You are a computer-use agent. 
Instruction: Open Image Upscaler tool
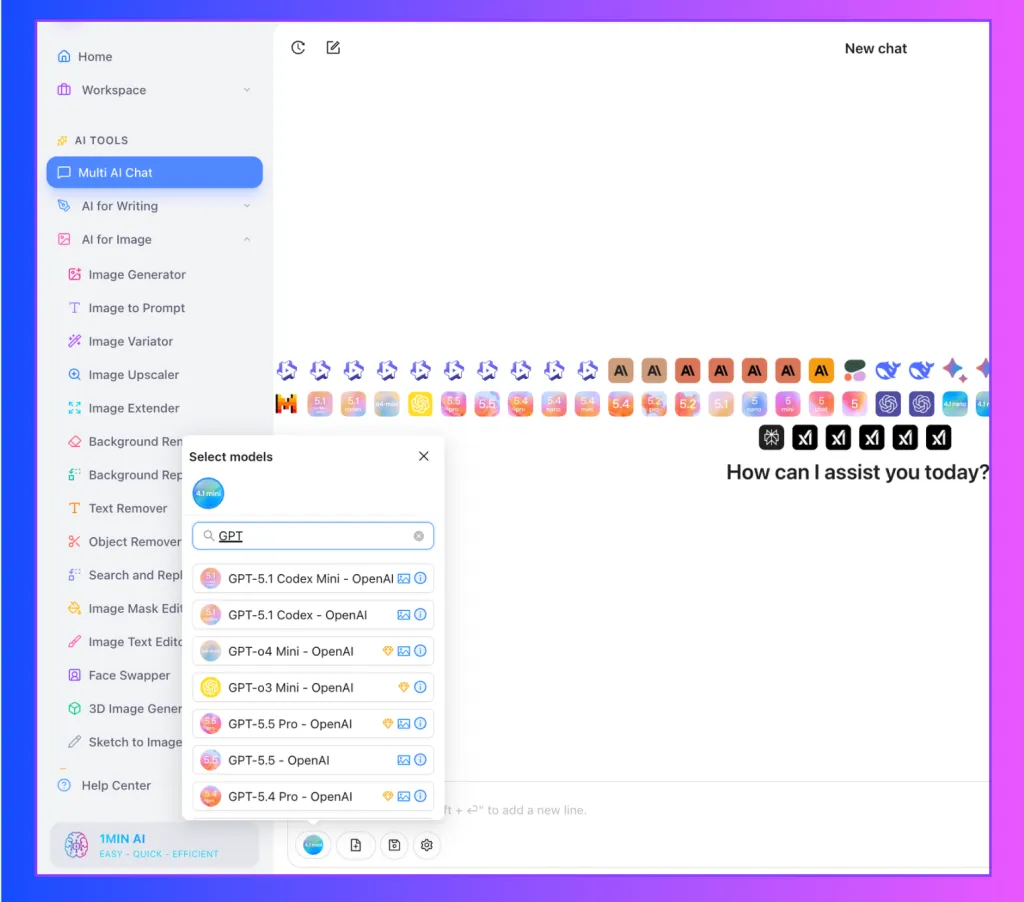(123, 374)
